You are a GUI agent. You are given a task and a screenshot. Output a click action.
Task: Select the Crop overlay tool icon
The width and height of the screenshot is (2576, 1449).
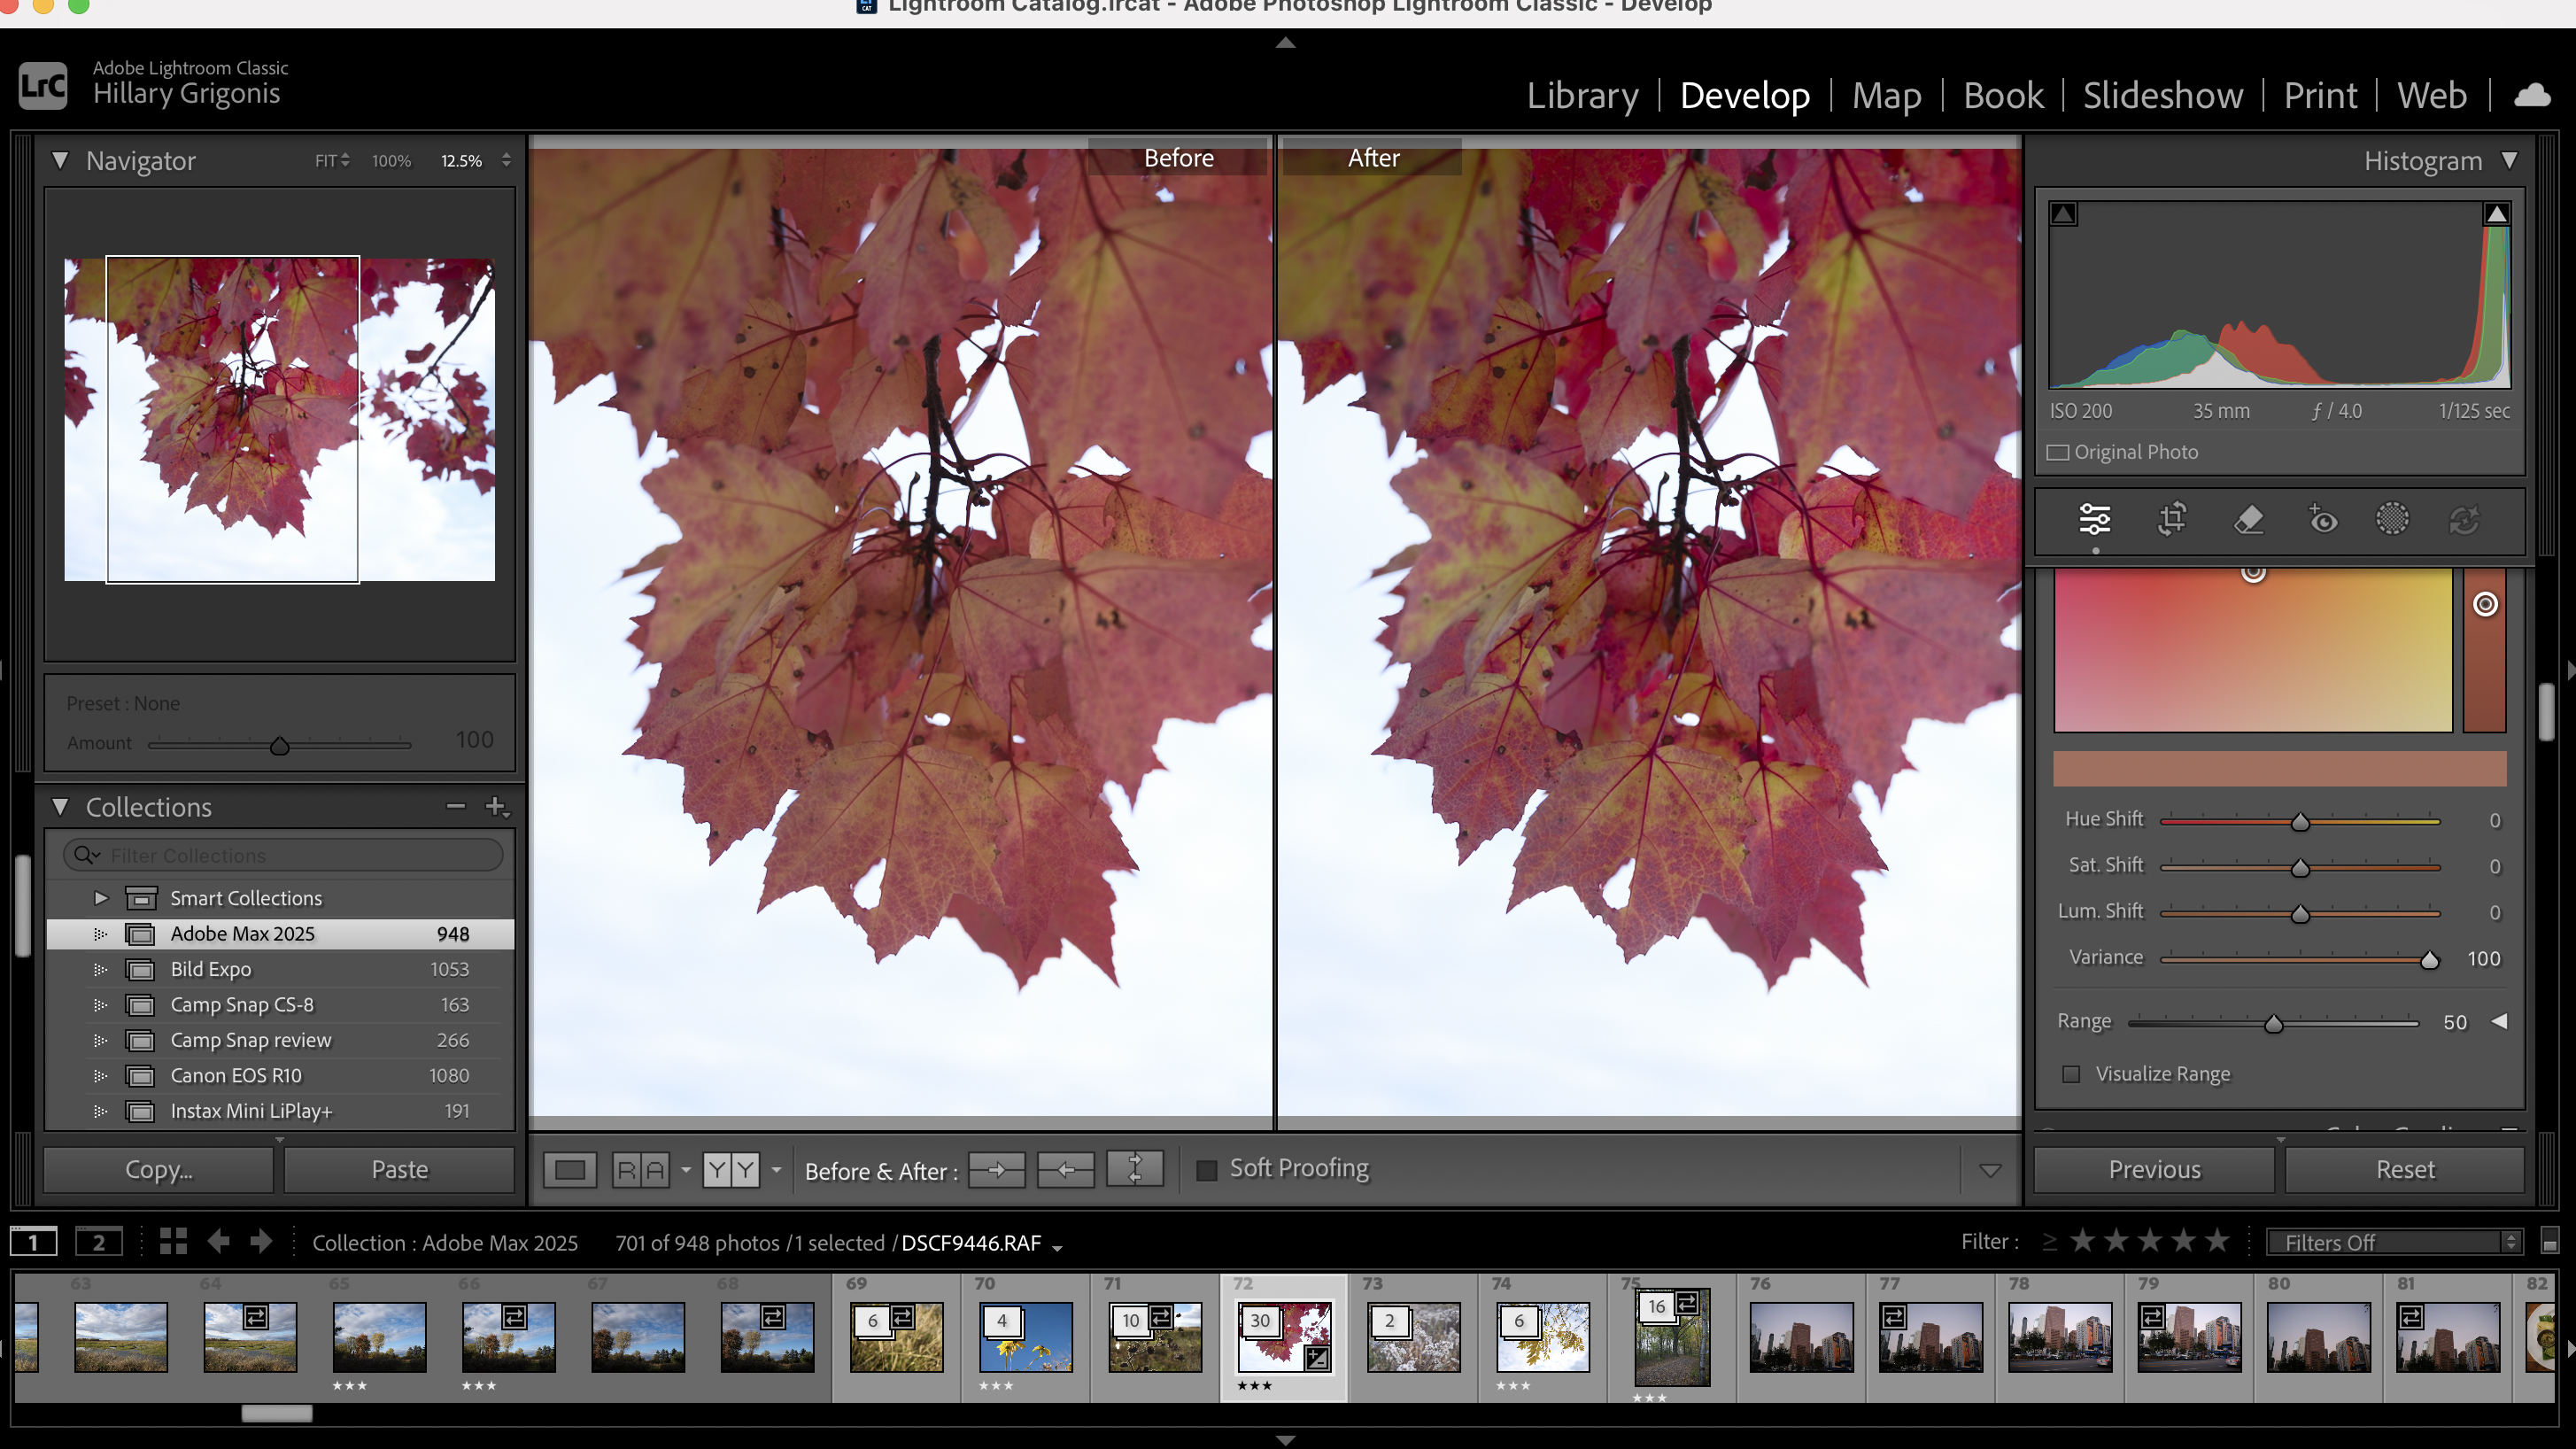point(2172,519)
